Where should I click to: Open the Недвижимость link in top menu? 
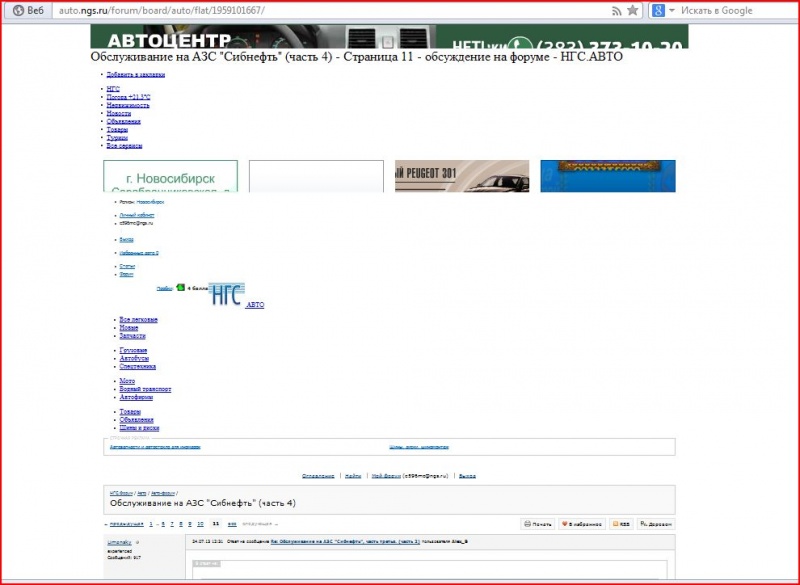tap(128, 105)
